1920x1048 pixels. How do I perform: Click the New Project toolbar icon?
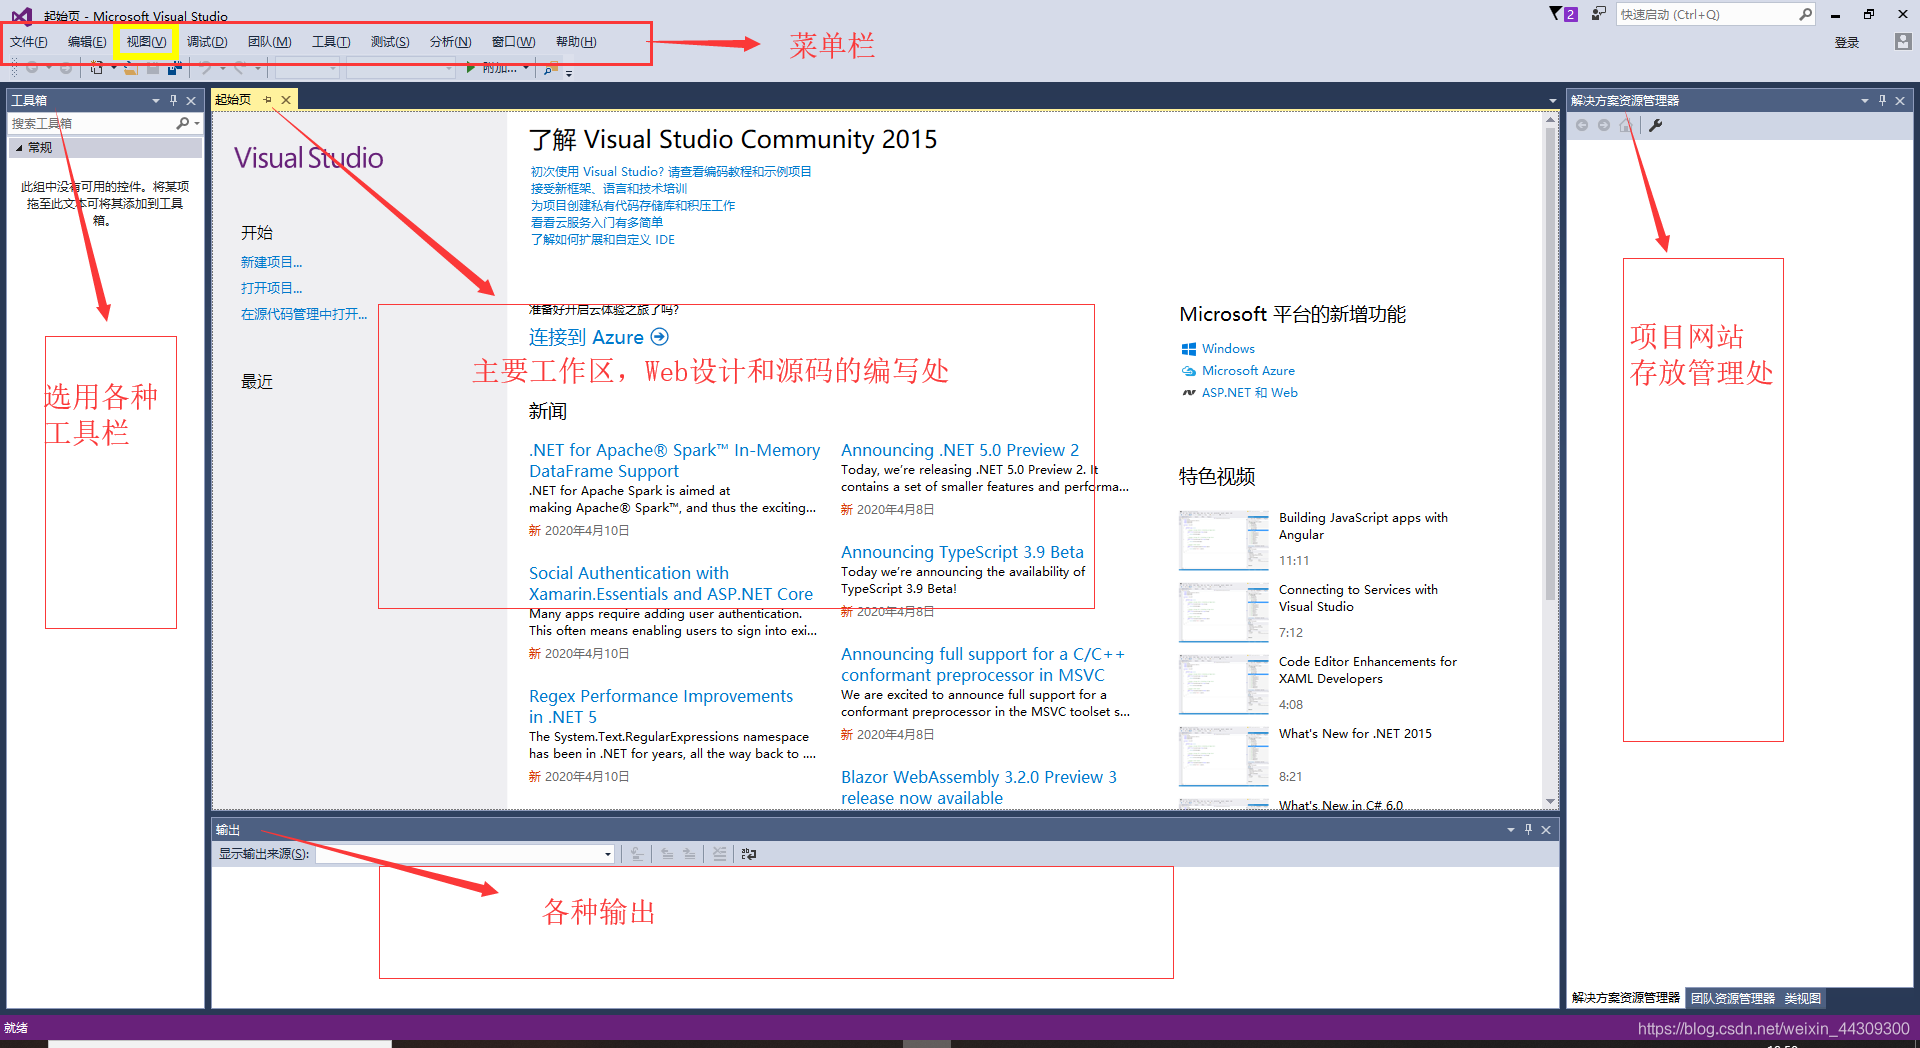pyautogui.click(x=96, y=68)
